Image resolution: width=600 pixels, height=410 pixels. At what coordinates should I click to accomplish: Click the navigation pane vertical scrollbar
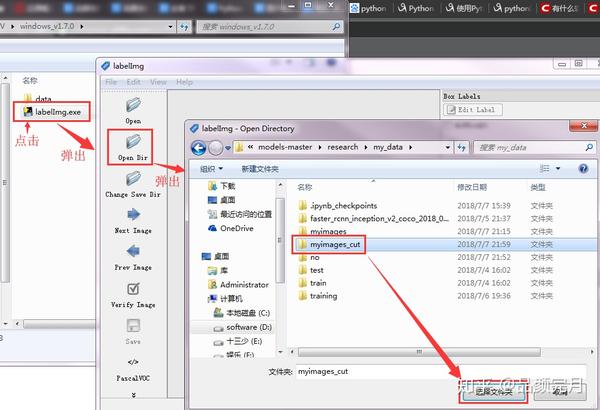[280, 240]
